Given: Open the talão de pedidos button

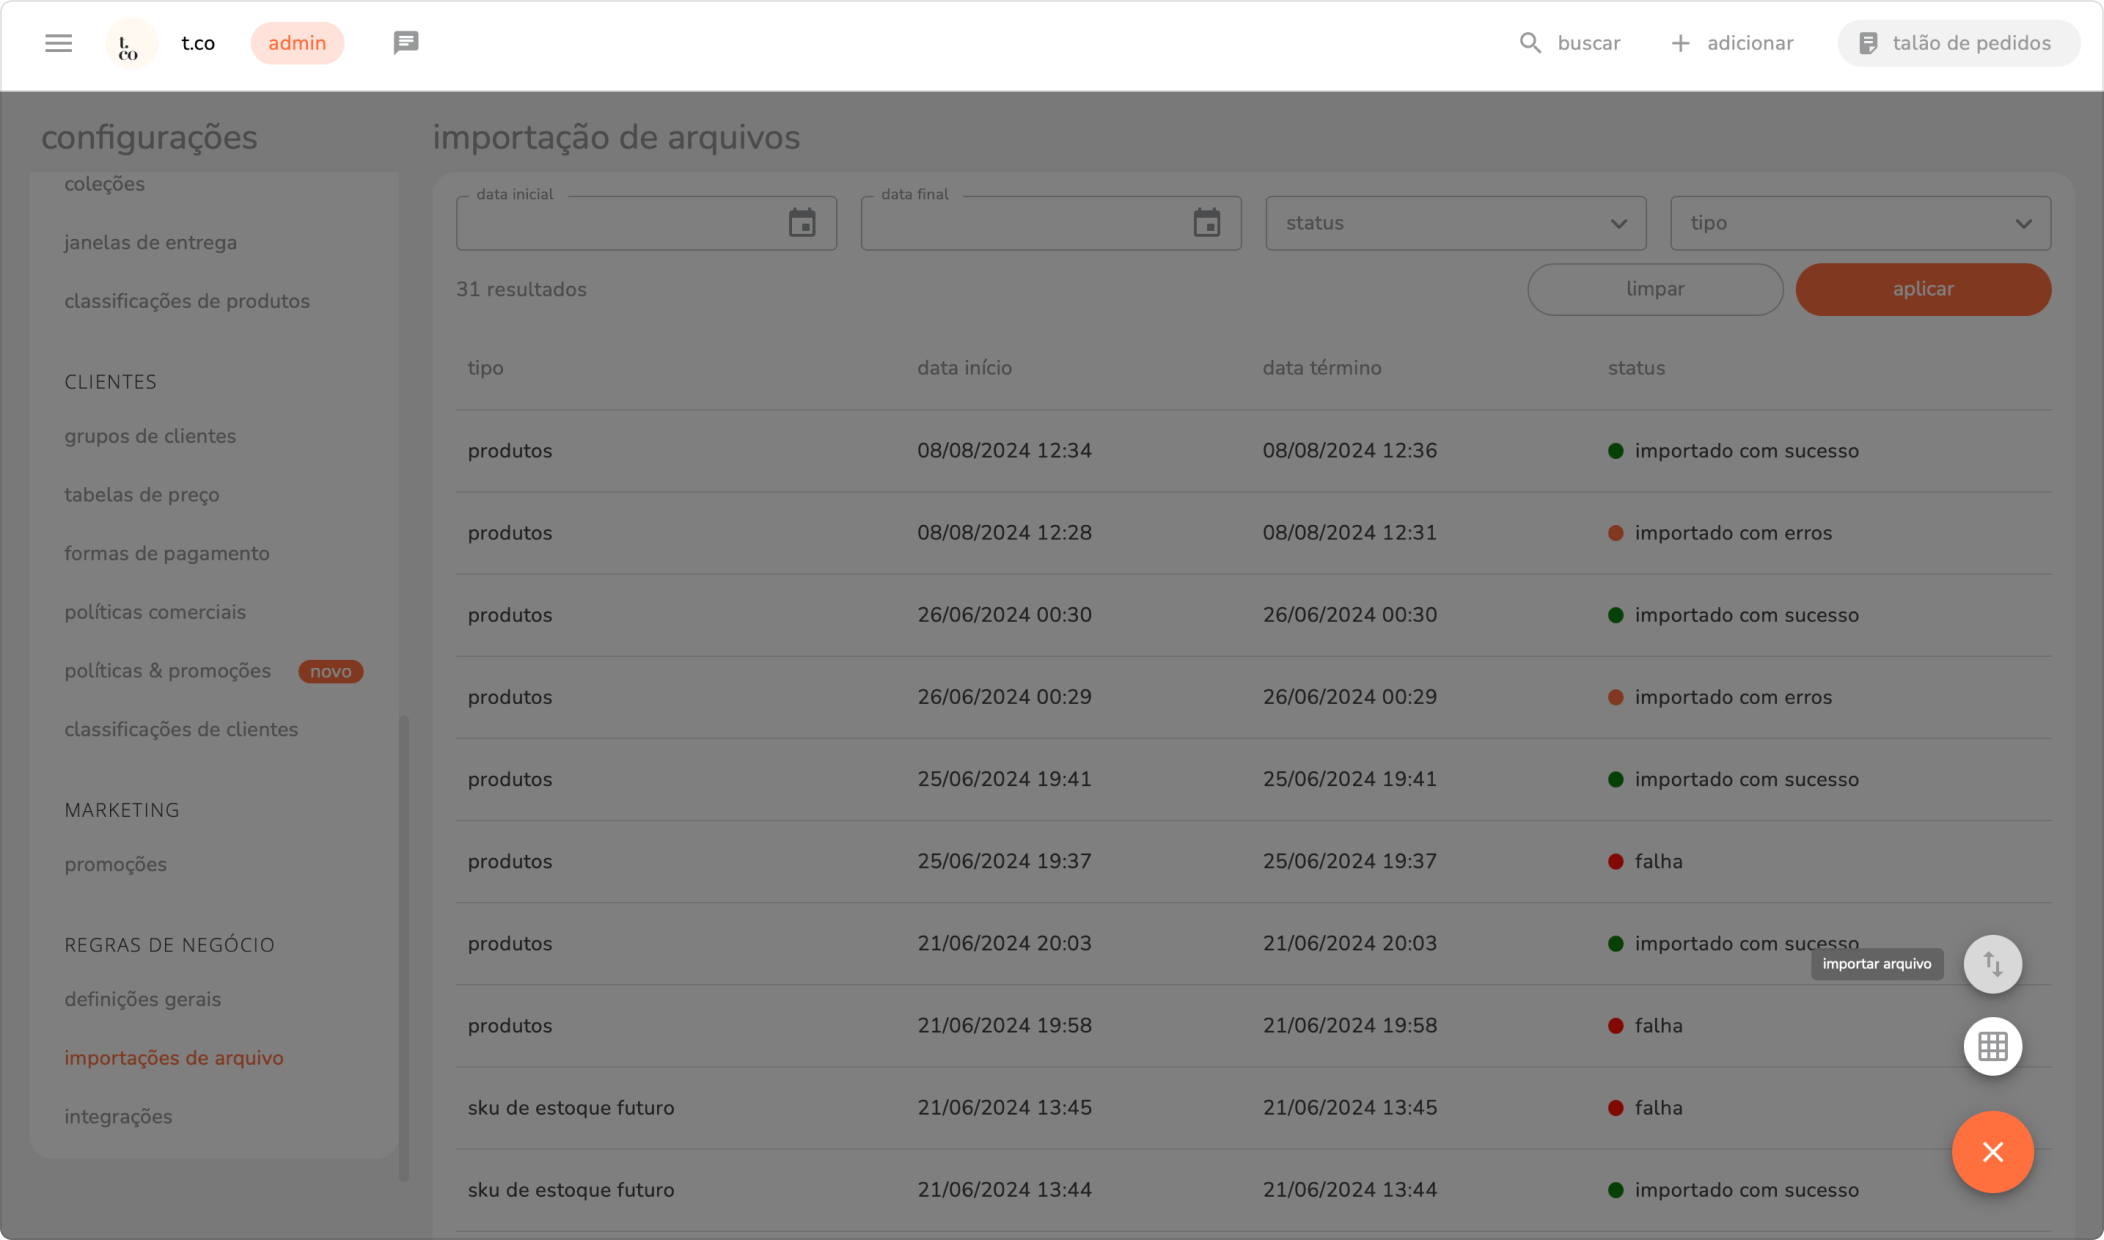Looking at the screenshot, I should pyautogui.click(x=1958, y=43).
